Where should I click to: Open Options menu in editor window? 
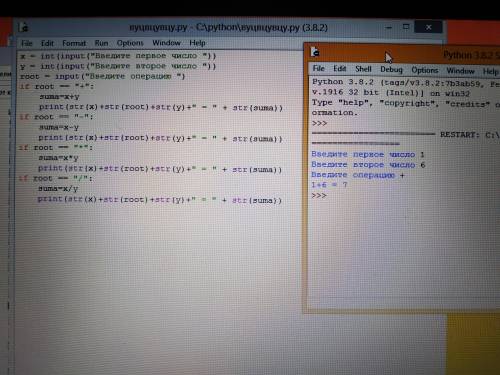(130, 43)
